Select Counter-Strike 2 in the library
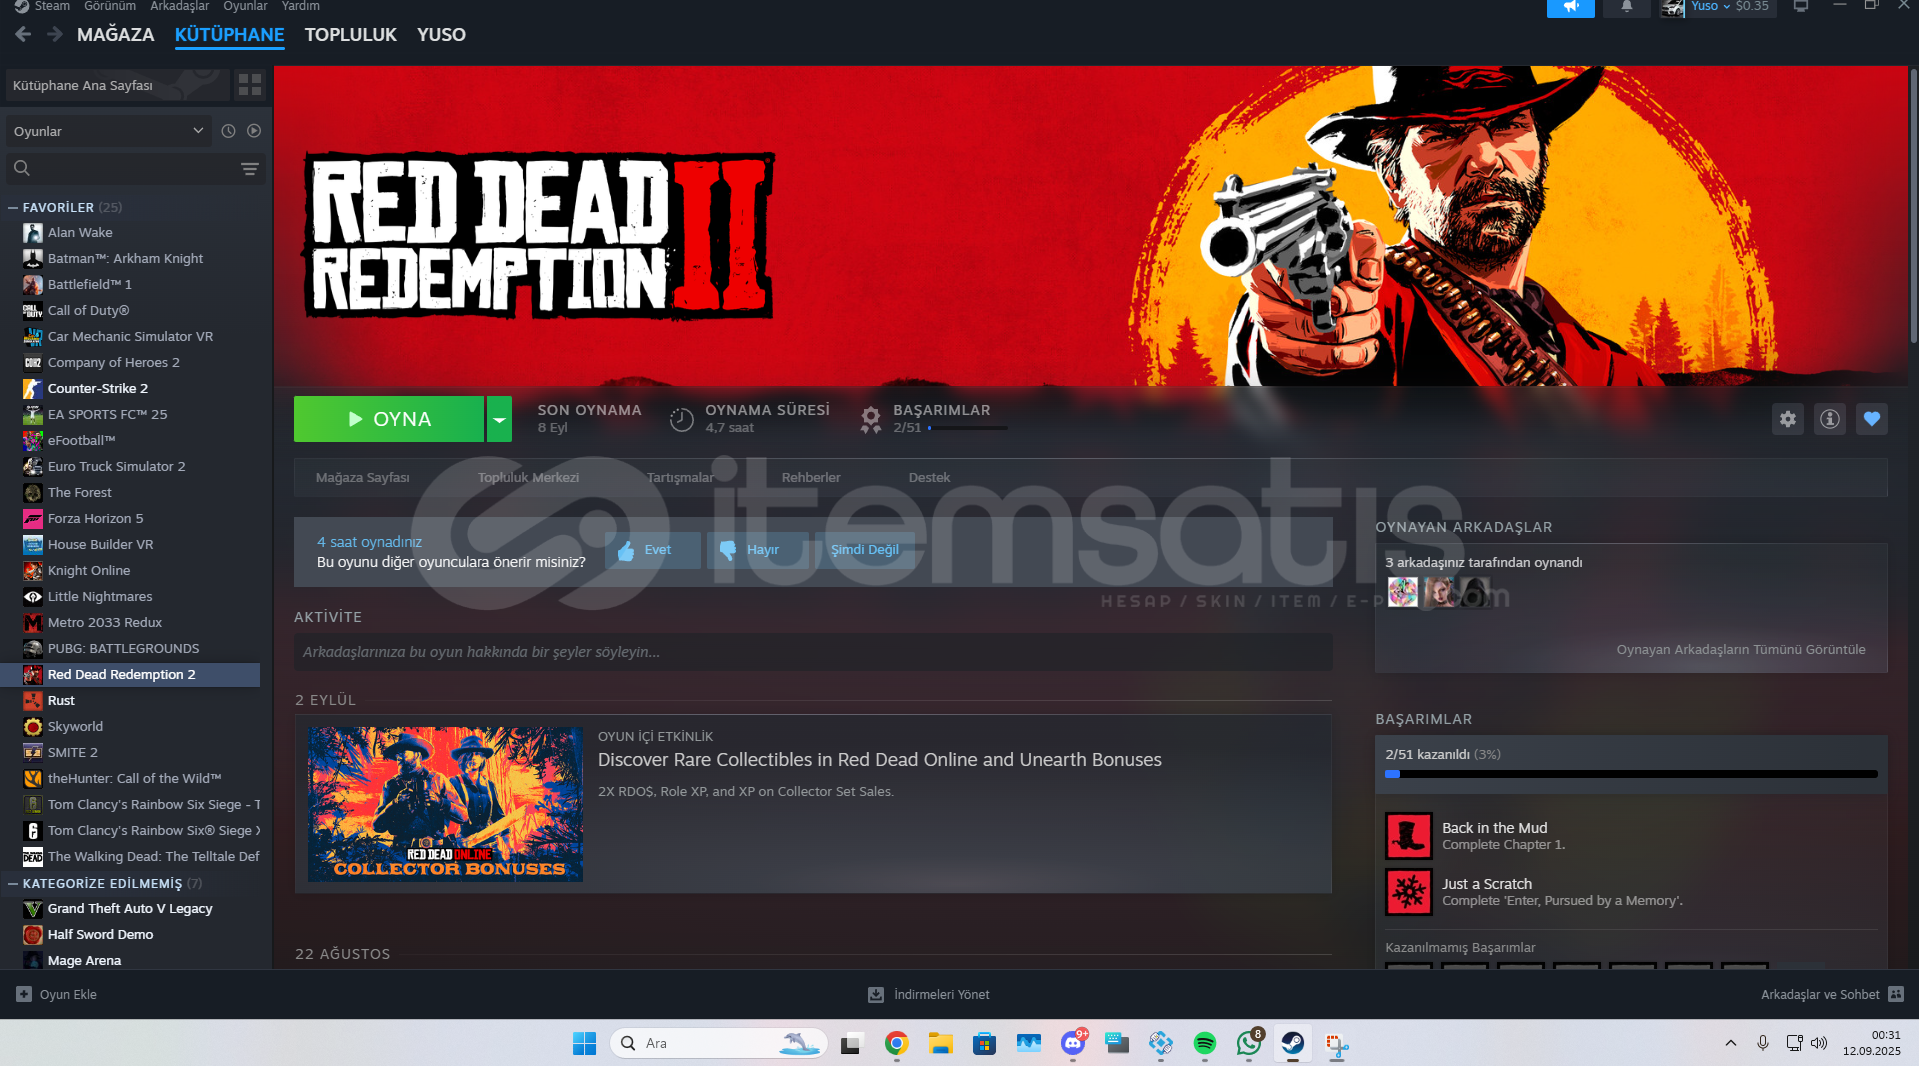This screenshot has width=1919, height=1066. pyautogui.click(x=98, y=389)
